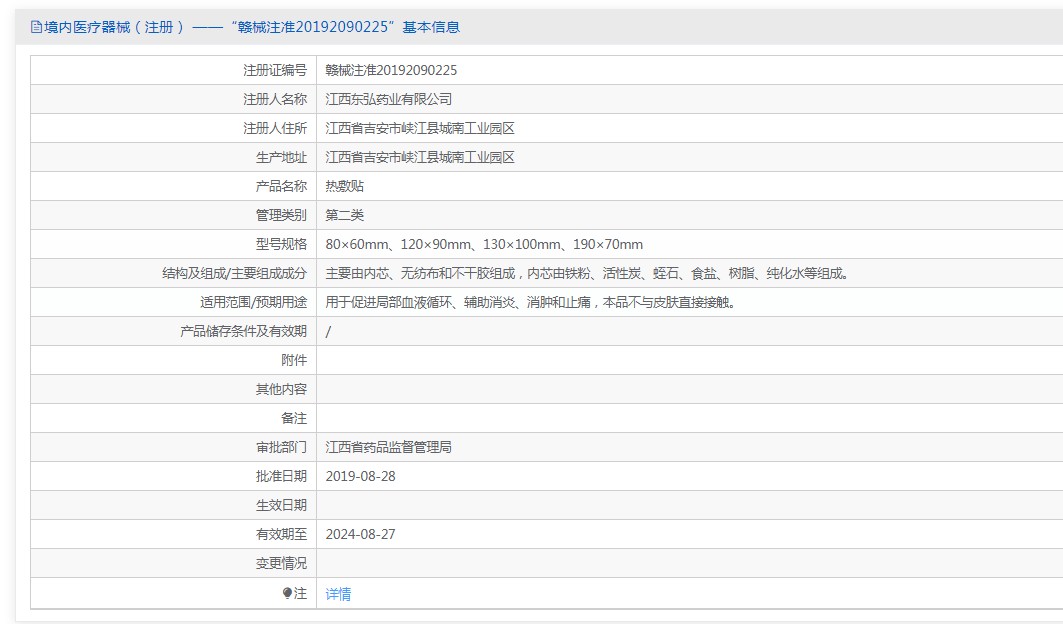Click the 备注 row label
Image resolution: width=1063 pixels, height=624 pixels.
294,418
